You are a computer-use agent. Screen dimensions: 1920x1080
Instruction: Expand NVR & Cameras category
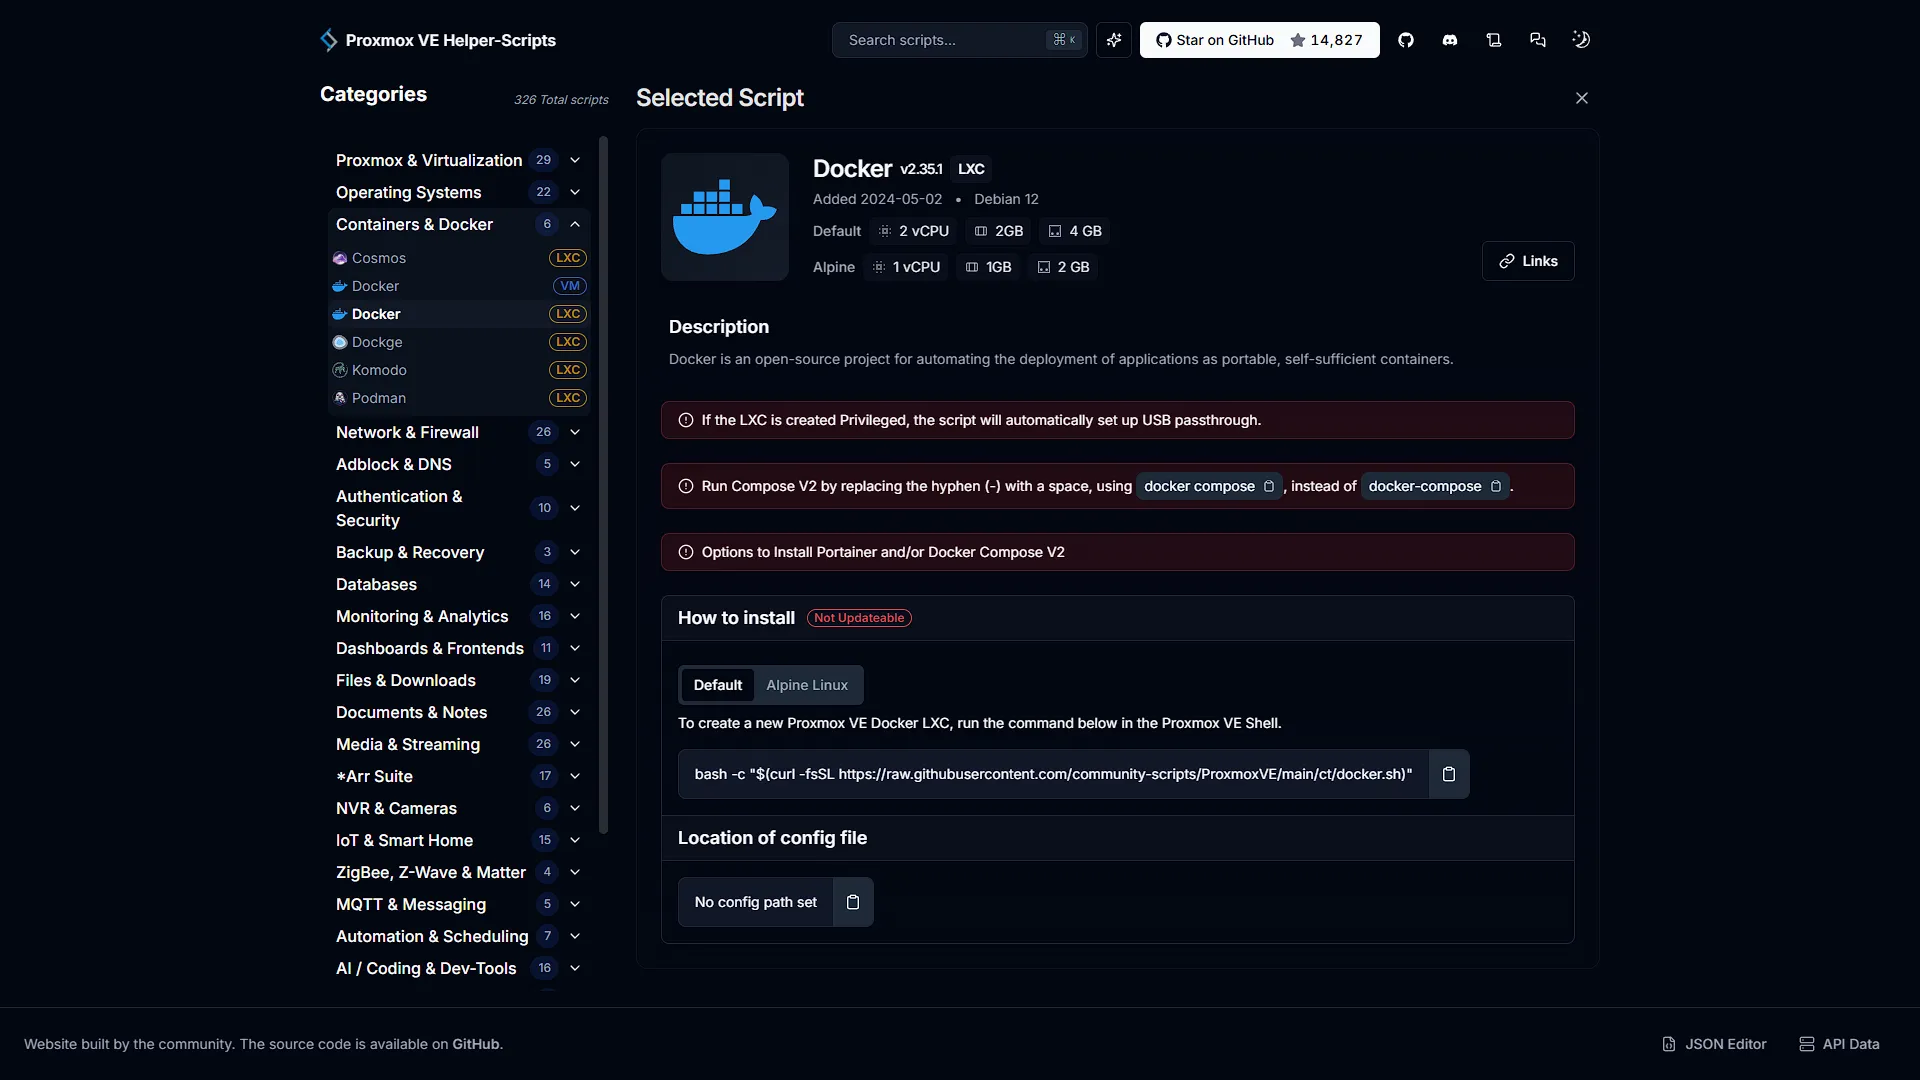pos(459,808)
